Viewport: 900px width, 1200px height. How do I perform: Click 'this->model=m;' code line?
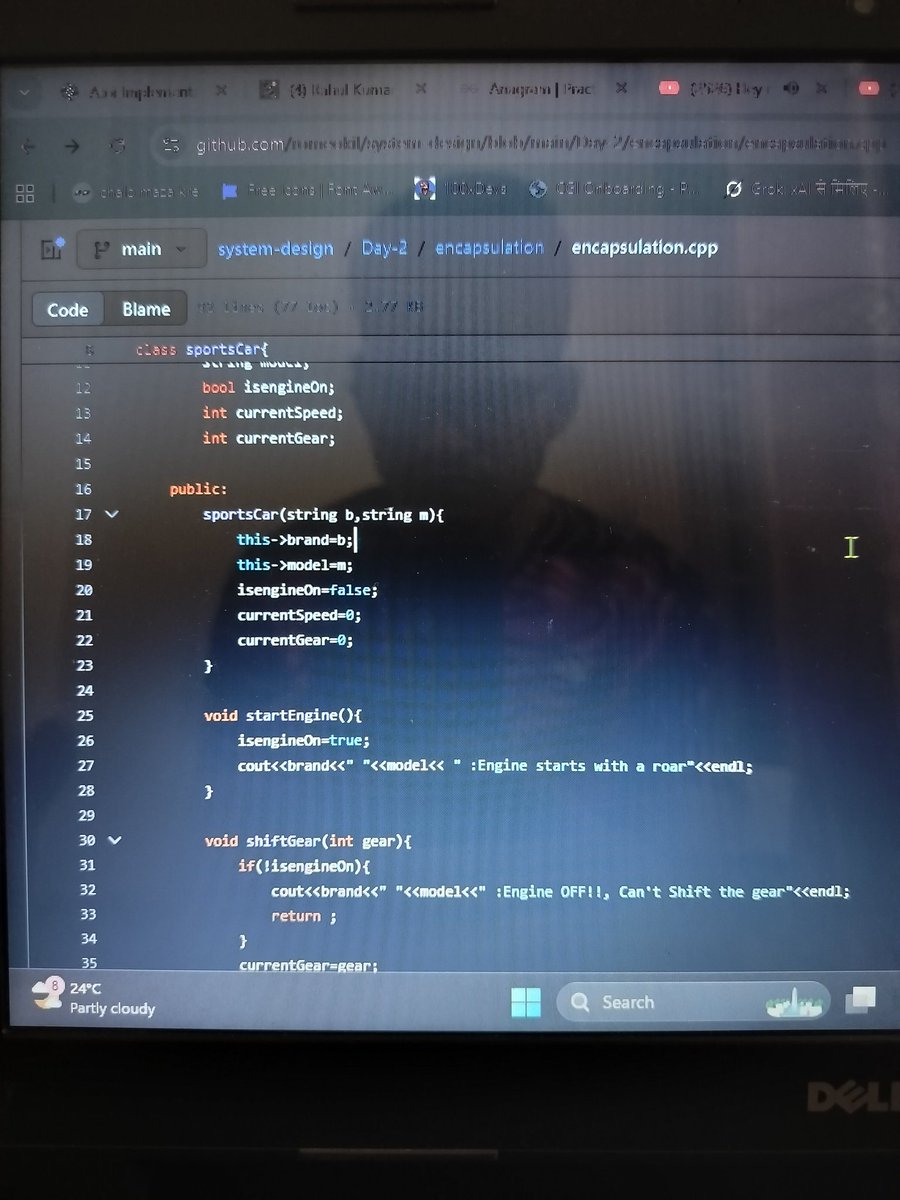(295, 565)
